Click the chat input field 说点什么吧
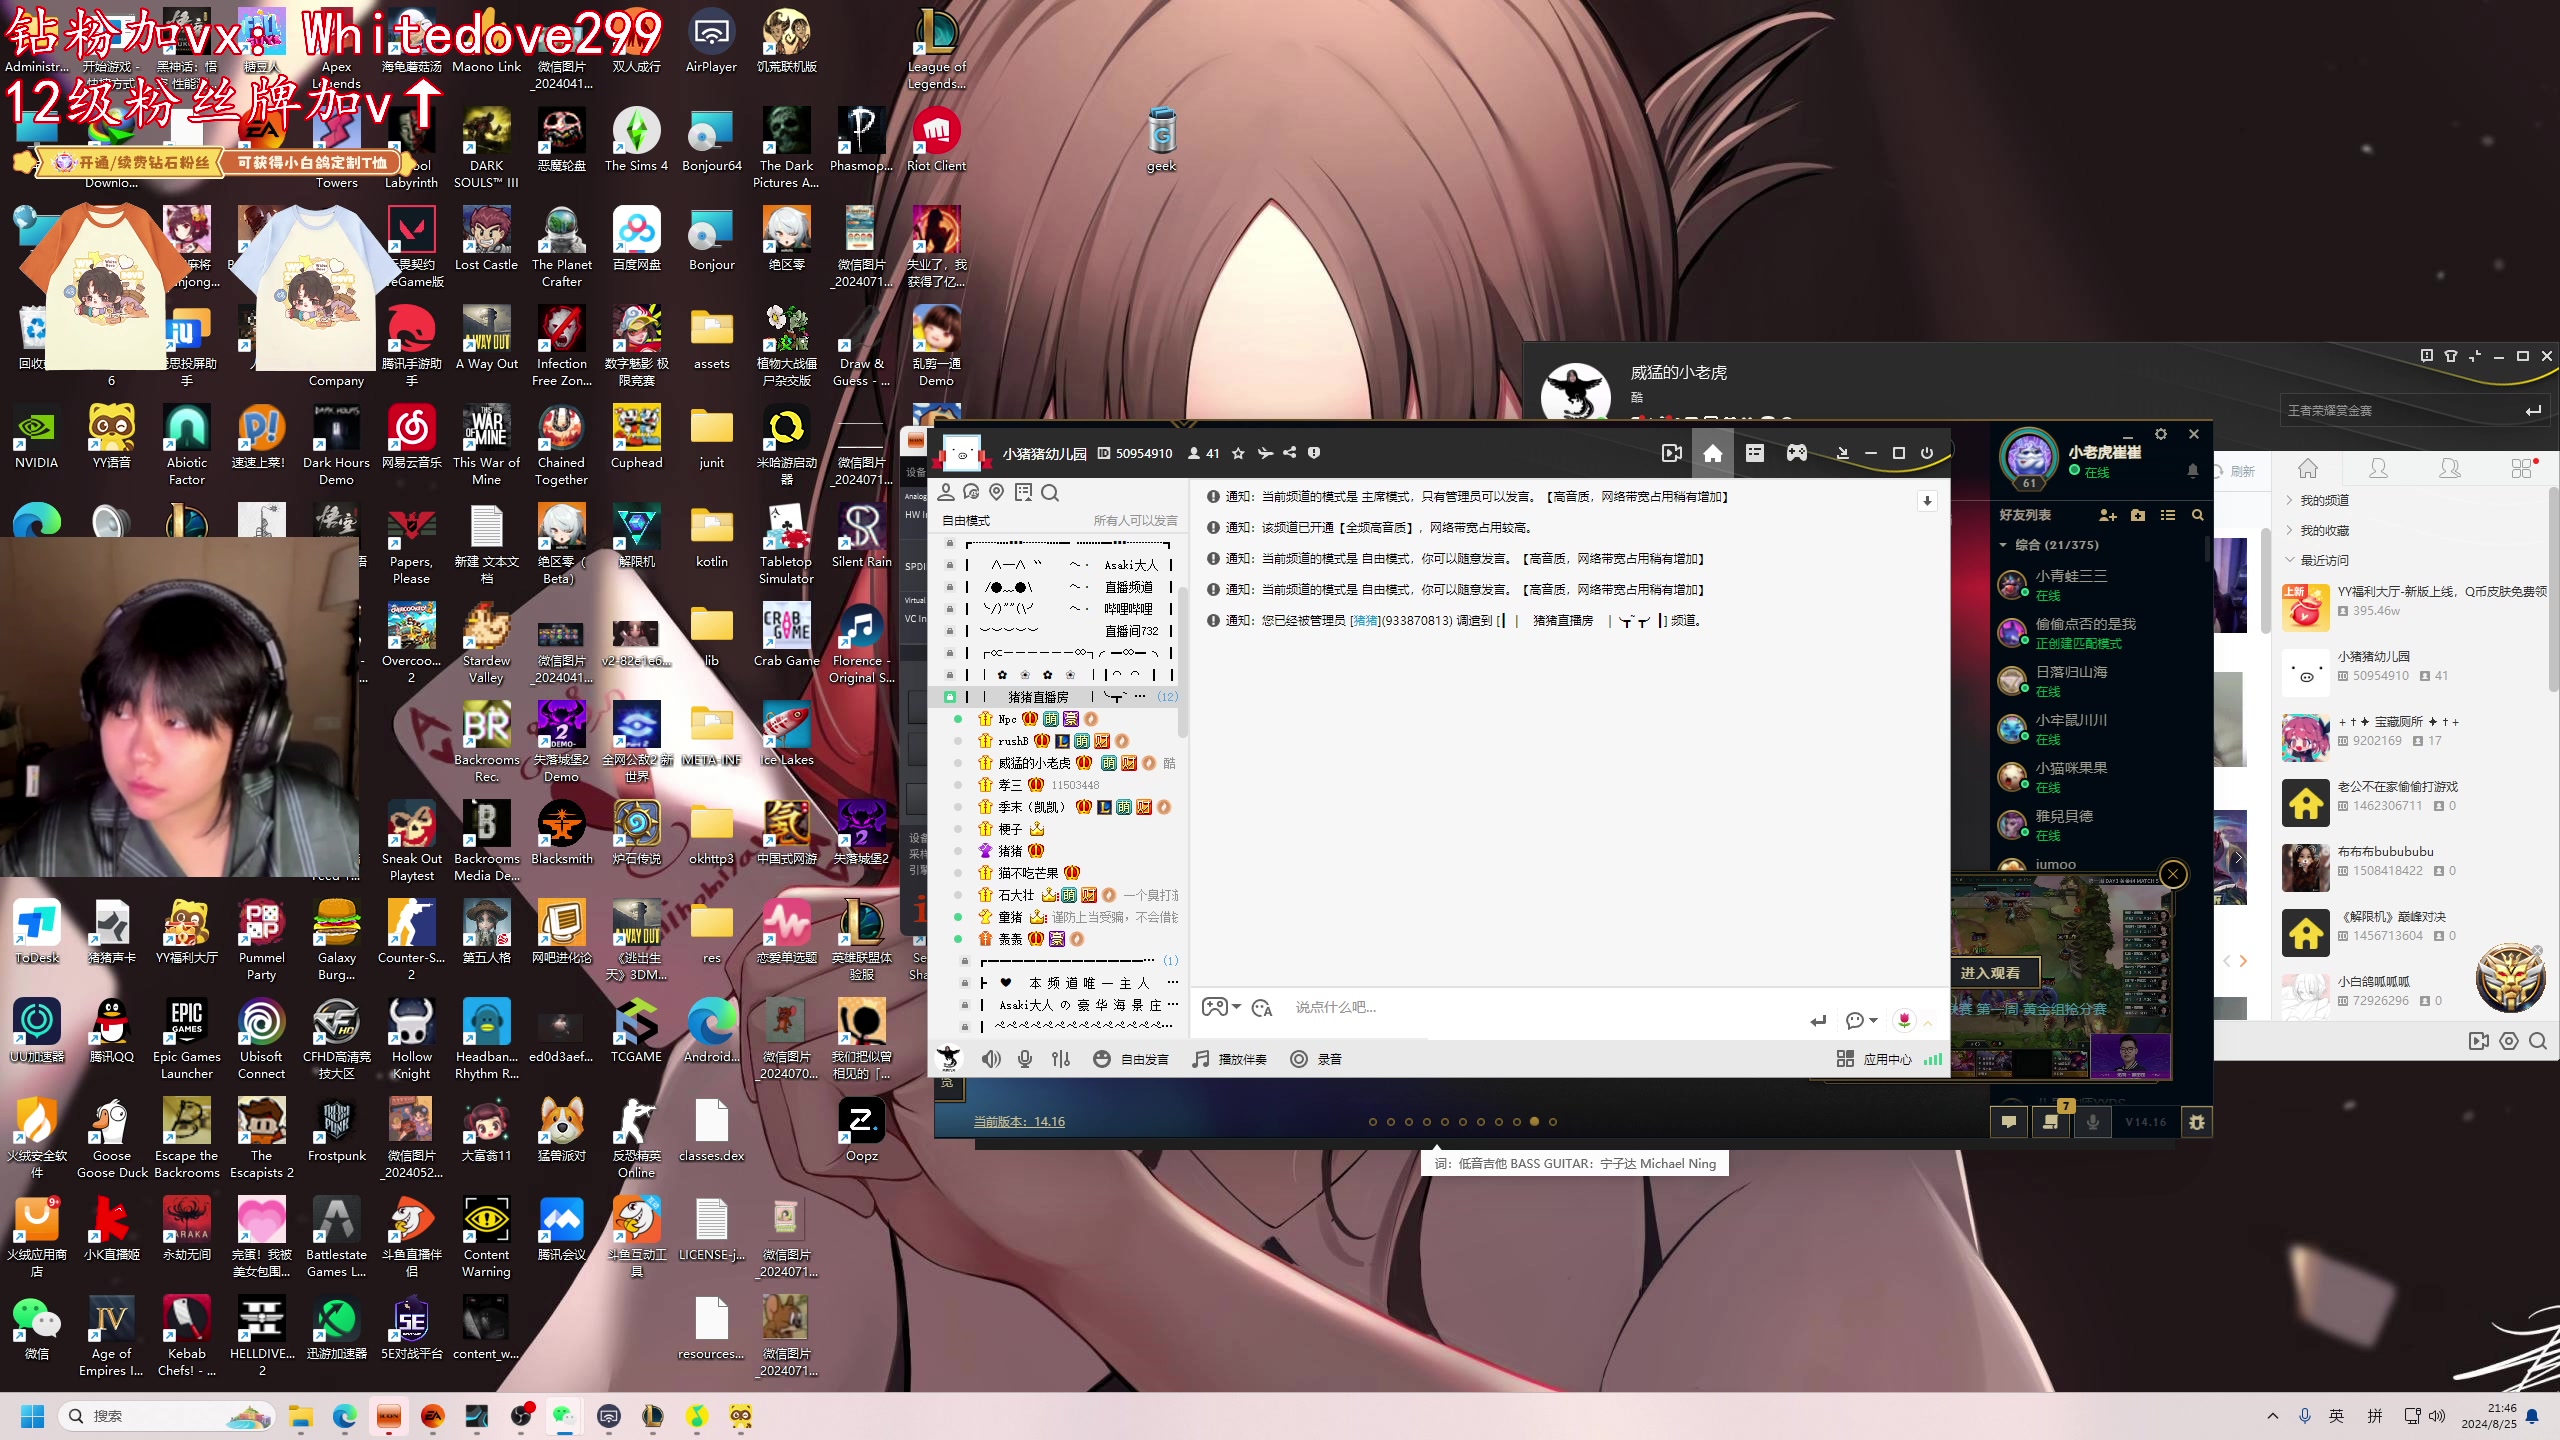The image size is (2560, 1440). (x=1540, y=1007)
